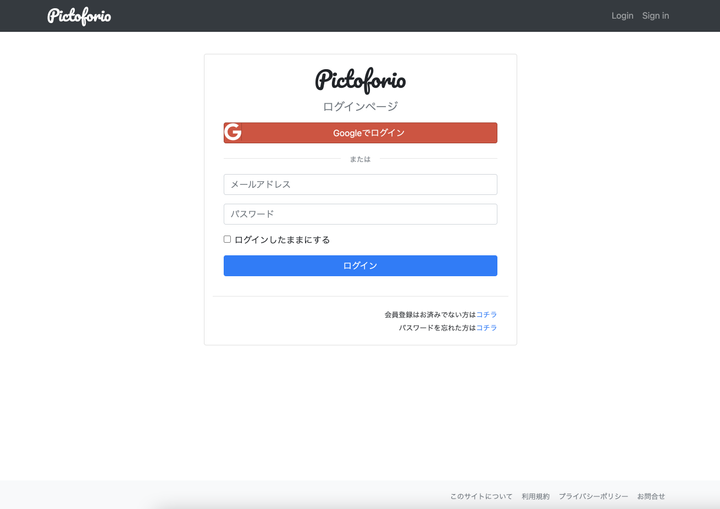Open このサイトについて in the footer
The image size is (720, 509).
click(481, 496)
